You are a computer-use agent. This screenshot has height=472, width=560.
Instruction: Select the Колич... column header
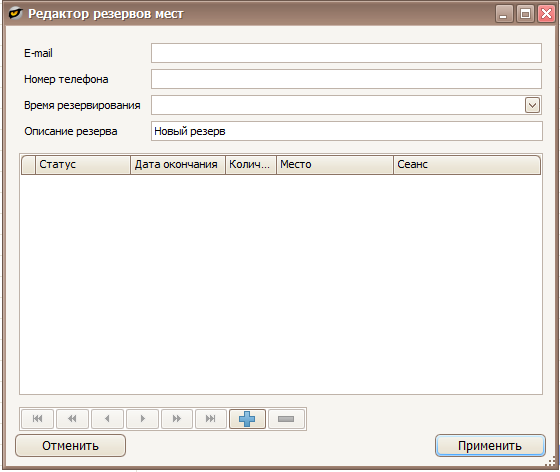tap(251, 165)
